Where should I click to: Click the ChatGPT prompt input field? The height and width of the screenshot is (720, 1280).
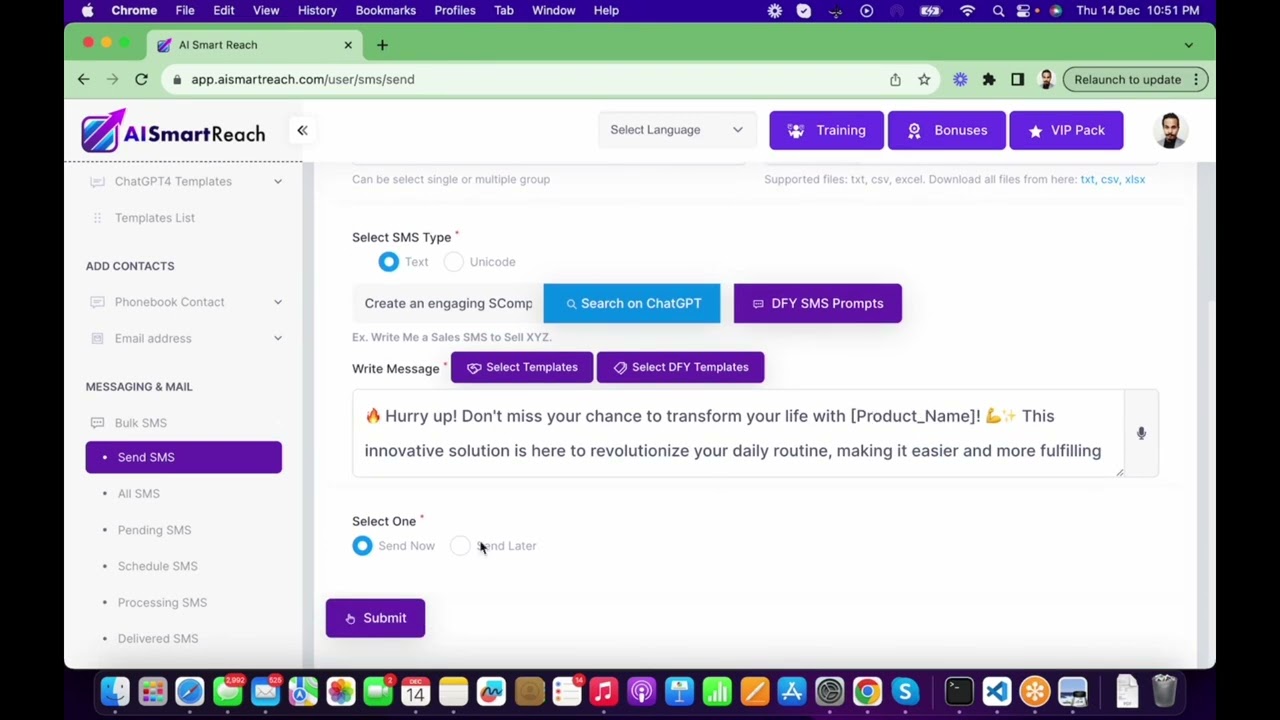448,303
